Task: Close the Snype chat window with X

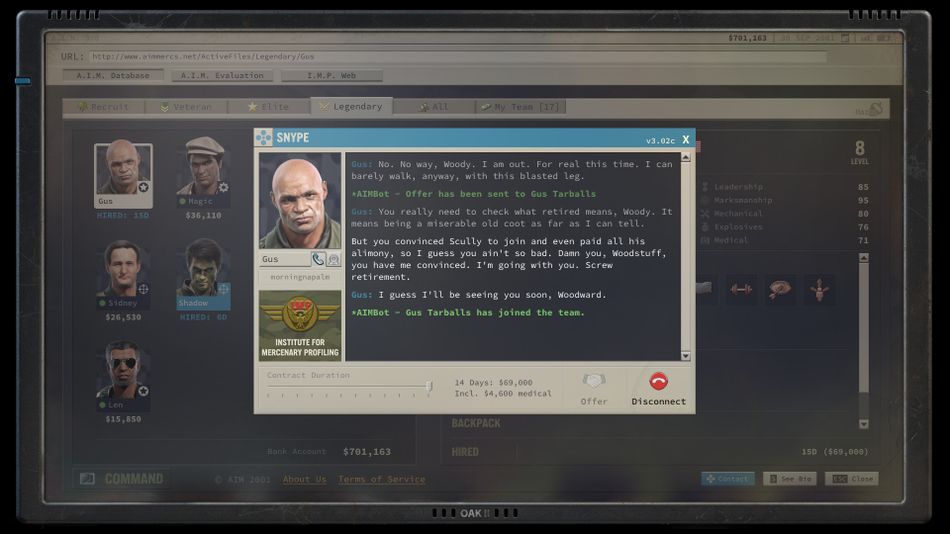Action: (x=686, y=139)
